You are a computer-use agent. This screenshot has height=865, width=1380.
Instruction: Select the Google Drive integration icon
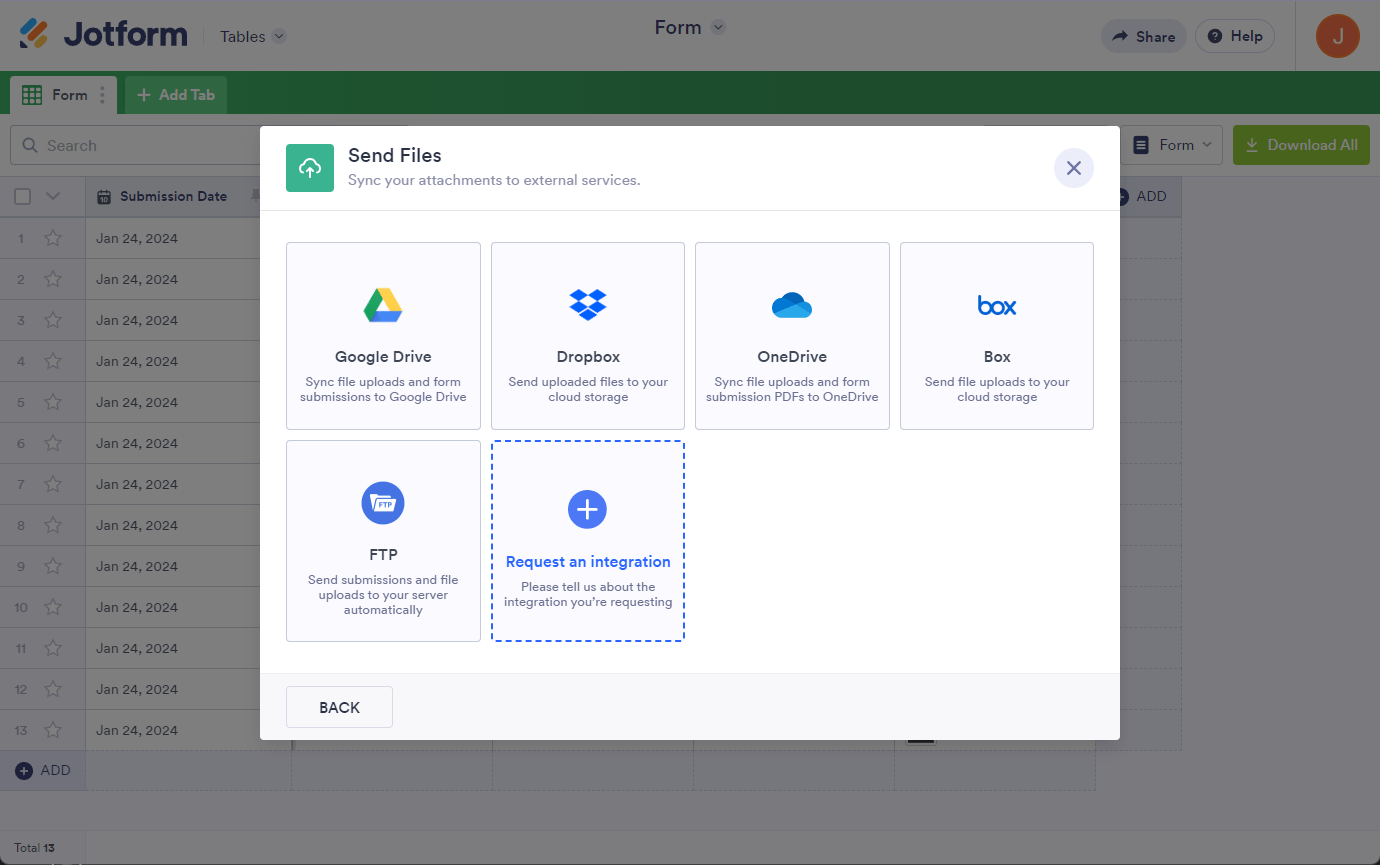click(383, 305)
